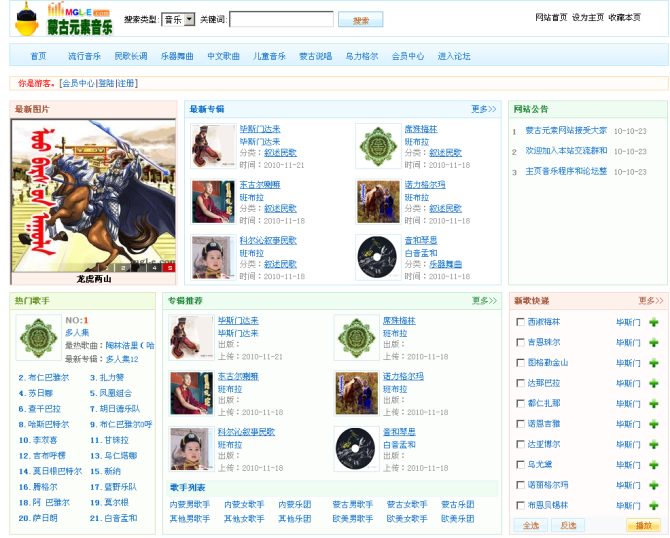Tick the checkbox for 达那巴拉
The image size is (670, 538).
pyautogui.click(x=520, y=383)
